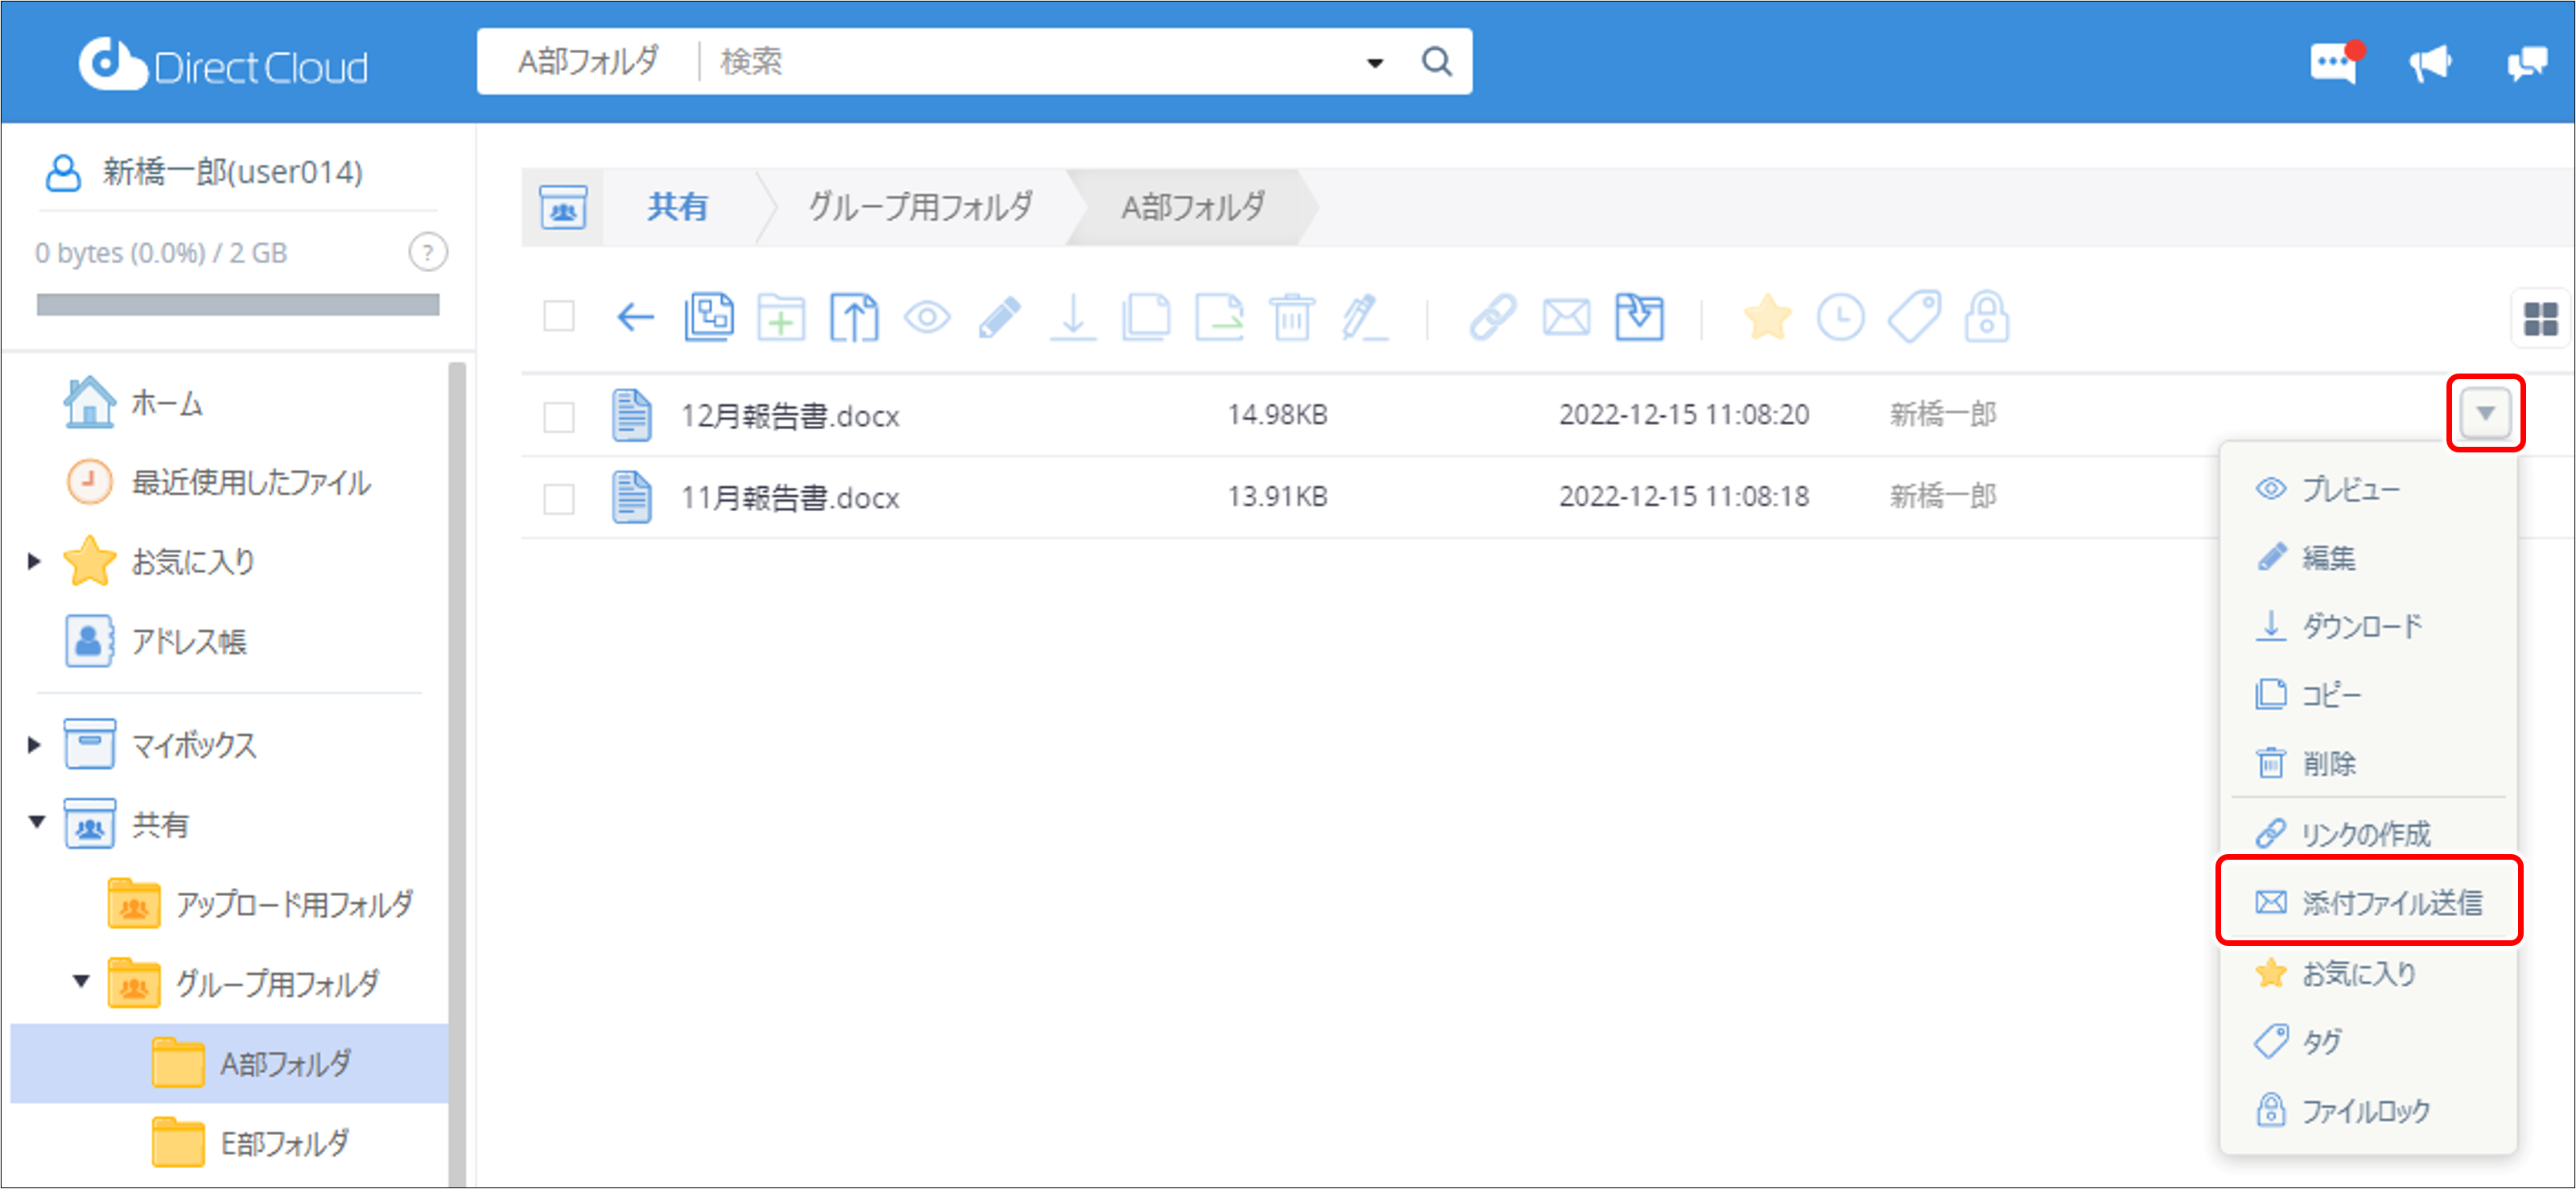Open the A部フォルダ breadcrumb link

(x=1194, y=208)
